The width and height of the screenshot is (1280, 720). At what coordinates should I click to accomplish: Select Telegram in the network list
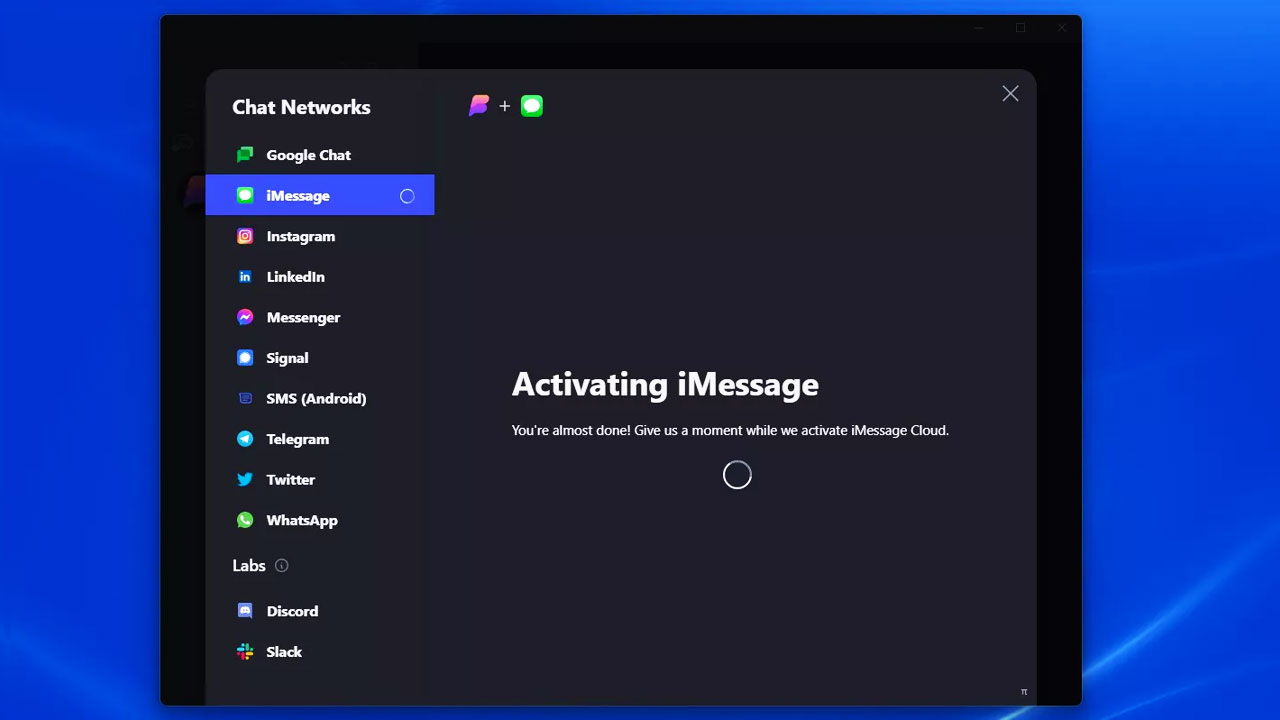(x=297, y=439)
